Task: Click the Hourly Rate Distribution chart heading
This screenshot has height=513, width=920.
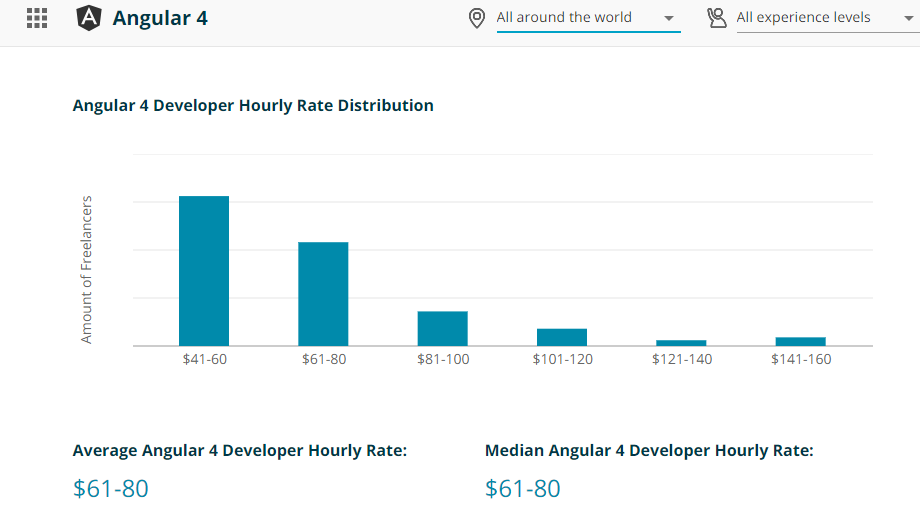Action: pyautogui.click(x=253, y=106)
